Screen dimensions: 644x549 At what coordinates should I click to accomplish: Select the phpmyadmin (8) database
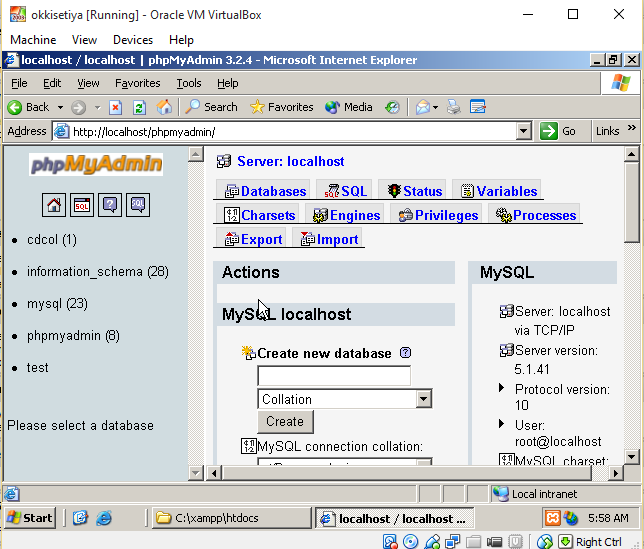73,335
